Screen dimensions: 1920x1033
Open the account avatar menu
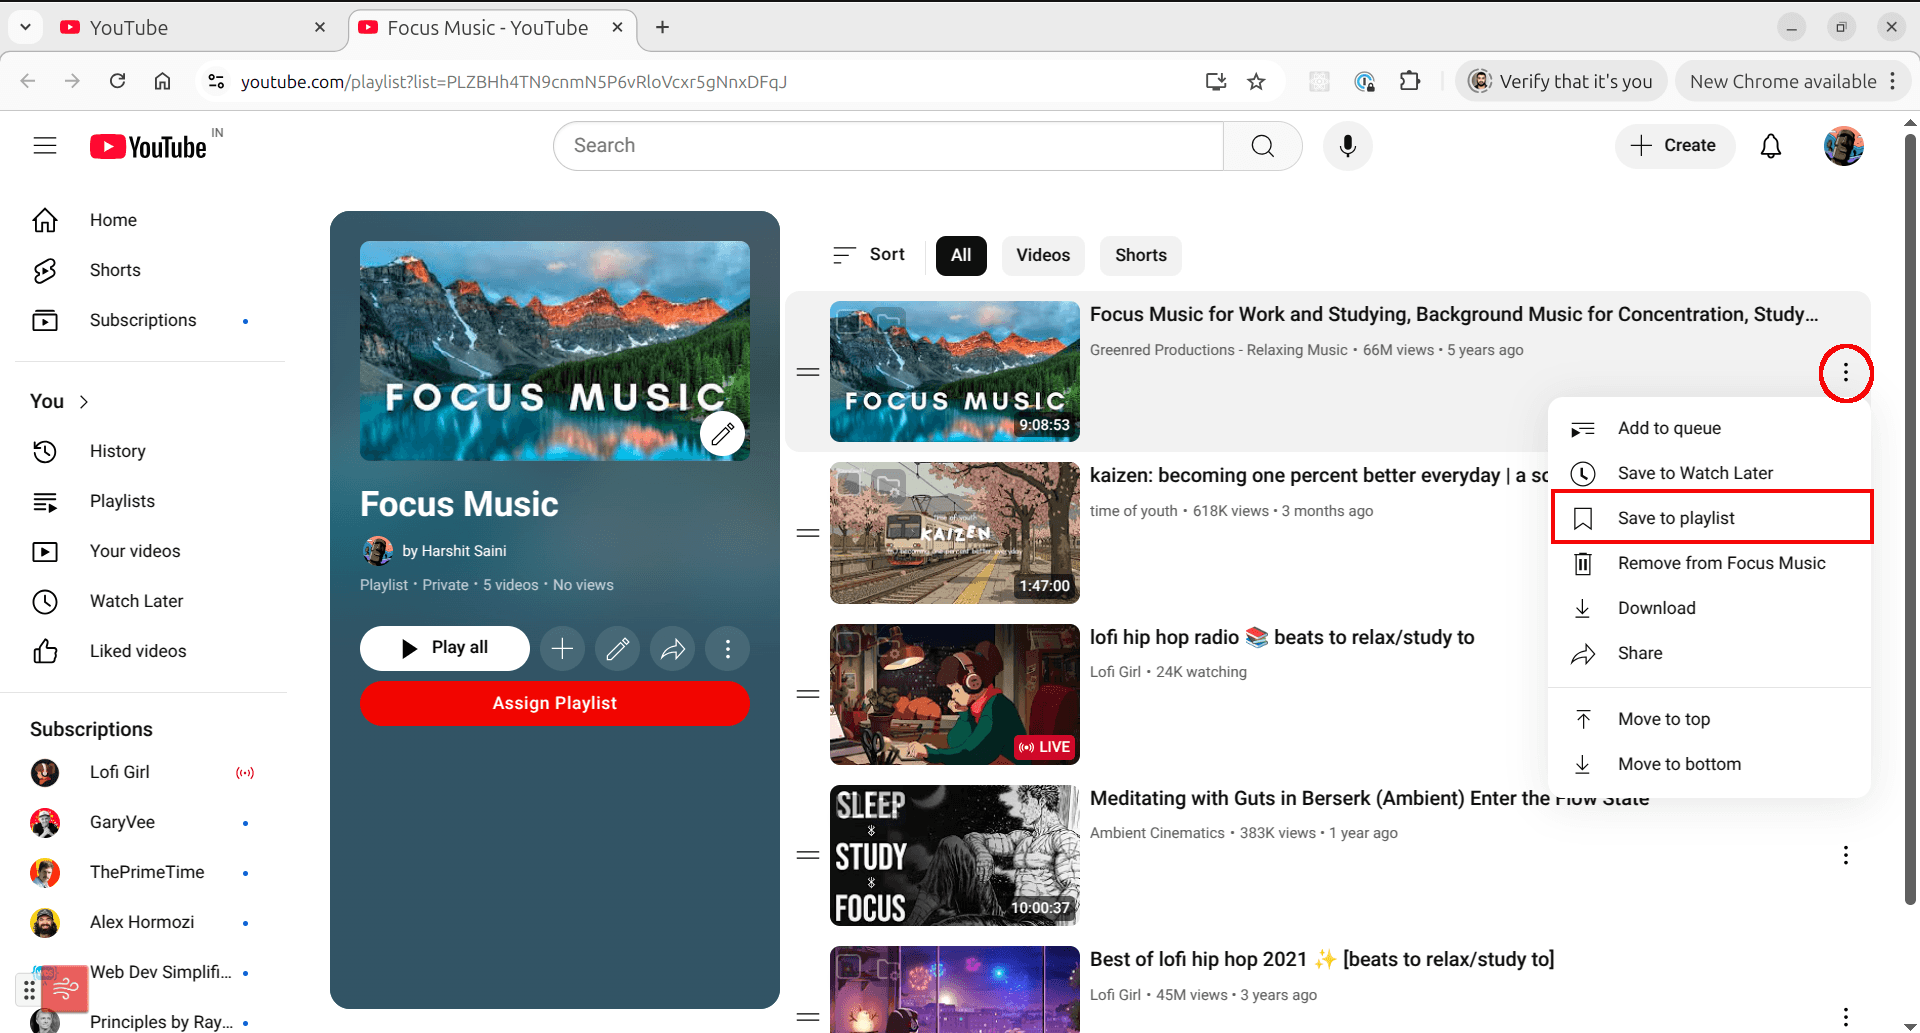[x=1843, y=146]
